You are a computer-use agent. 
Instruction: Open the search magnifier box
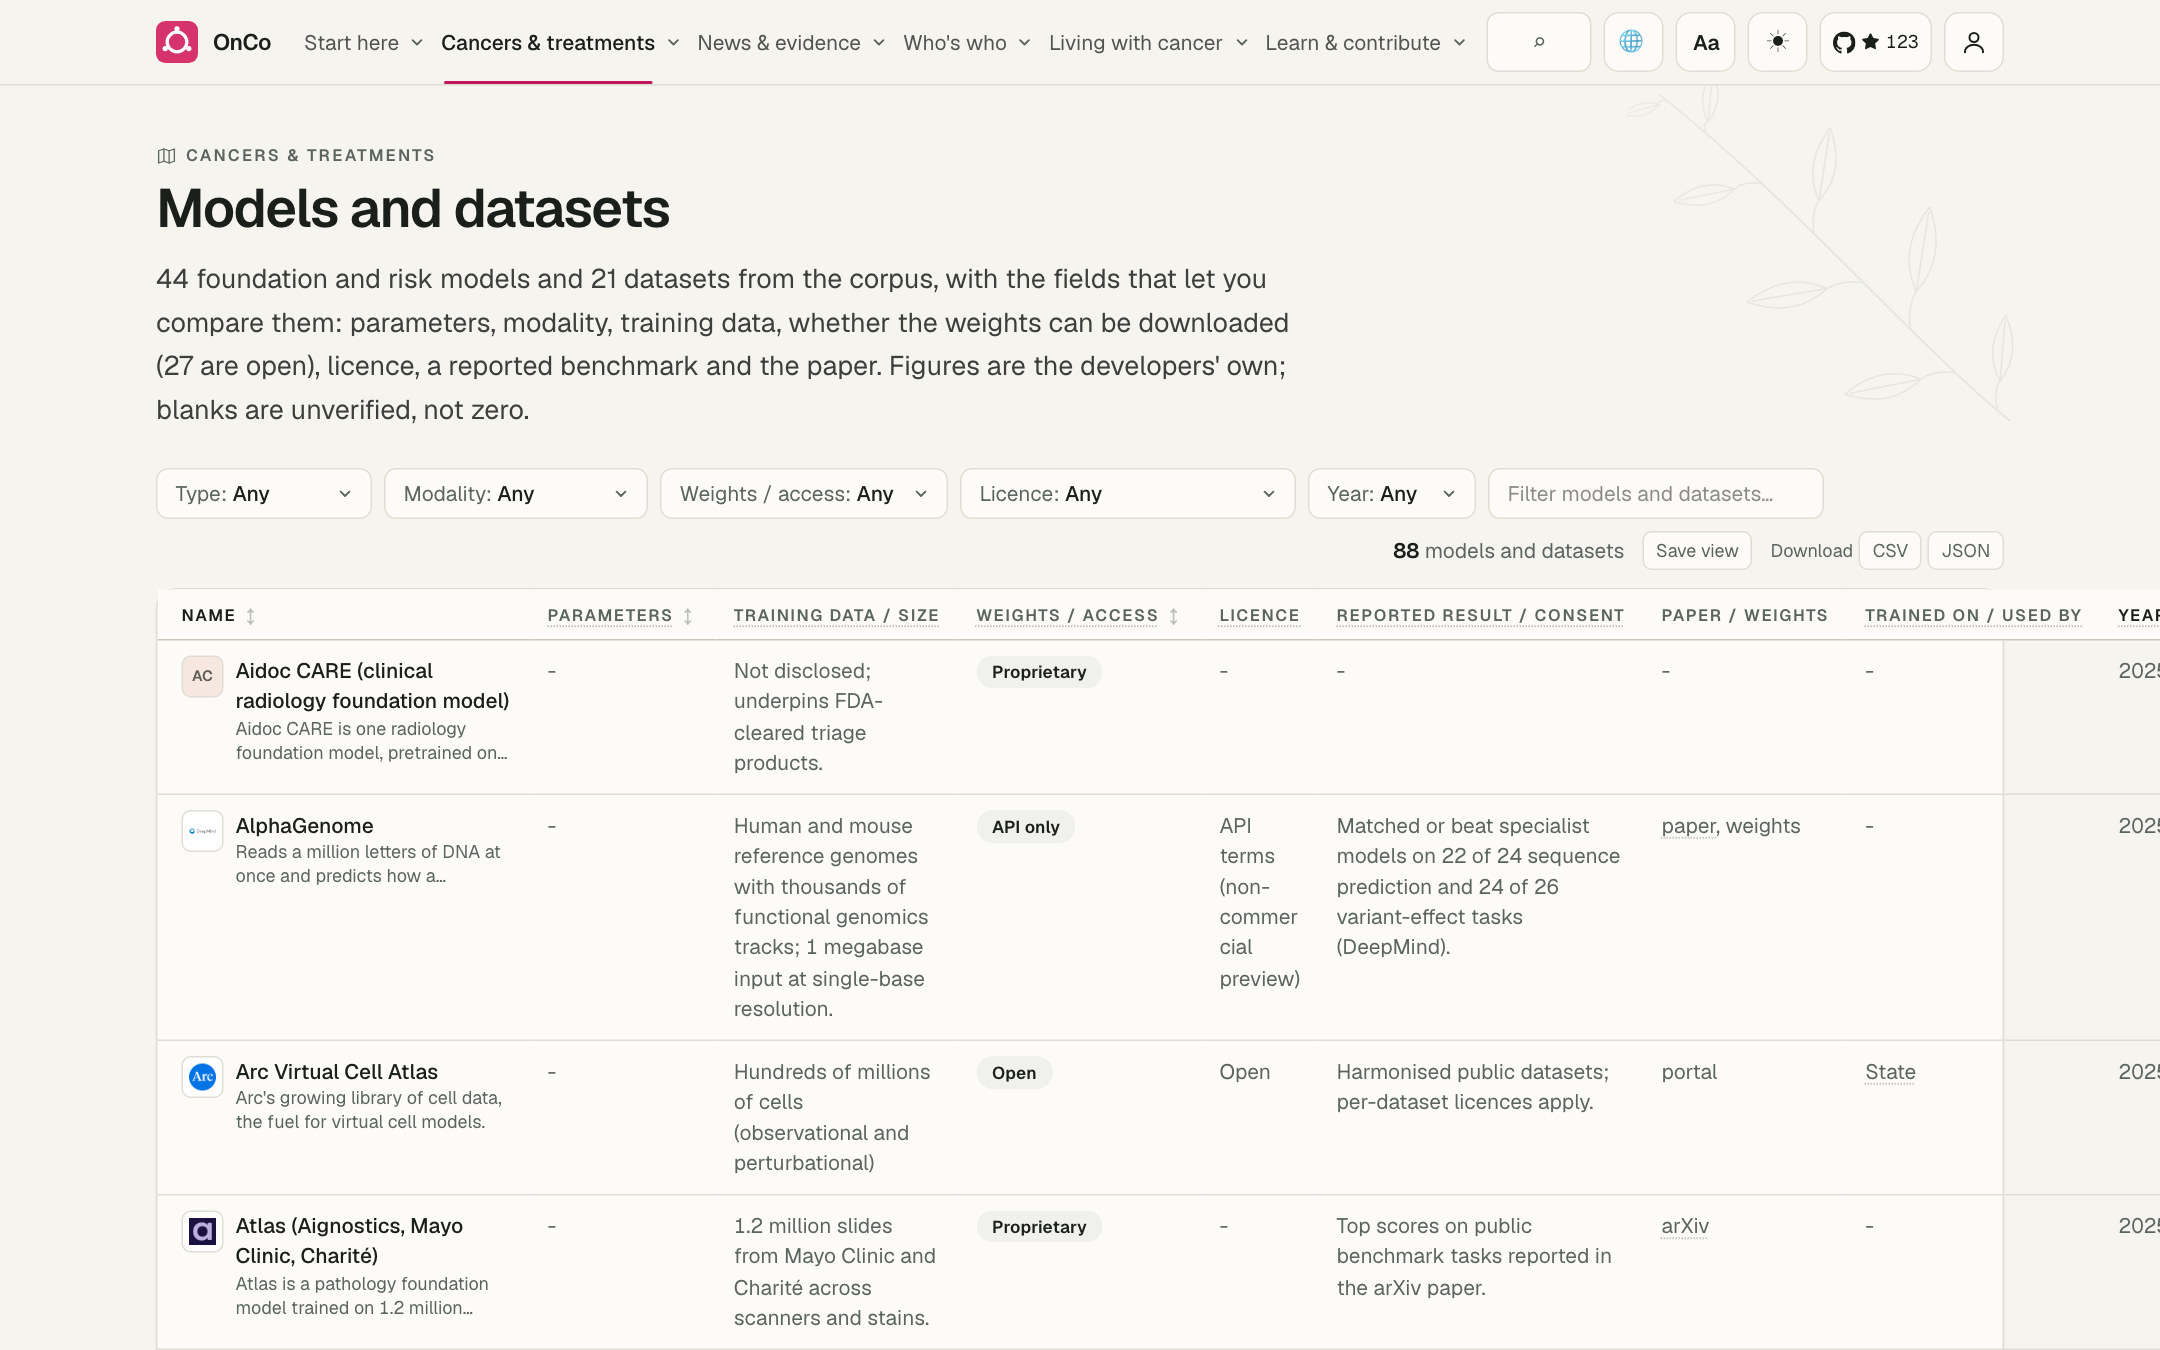[1538, 42]
